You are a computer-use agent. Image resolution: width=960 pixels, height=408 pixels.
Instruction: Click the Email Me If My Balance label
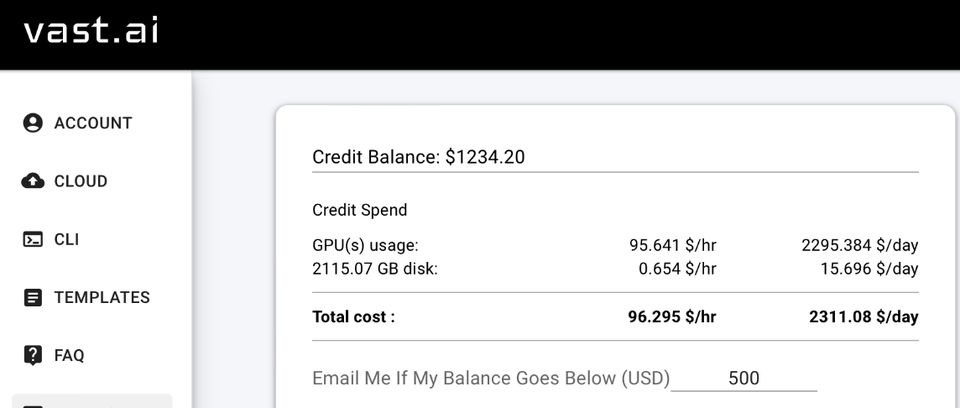point(491,379)
